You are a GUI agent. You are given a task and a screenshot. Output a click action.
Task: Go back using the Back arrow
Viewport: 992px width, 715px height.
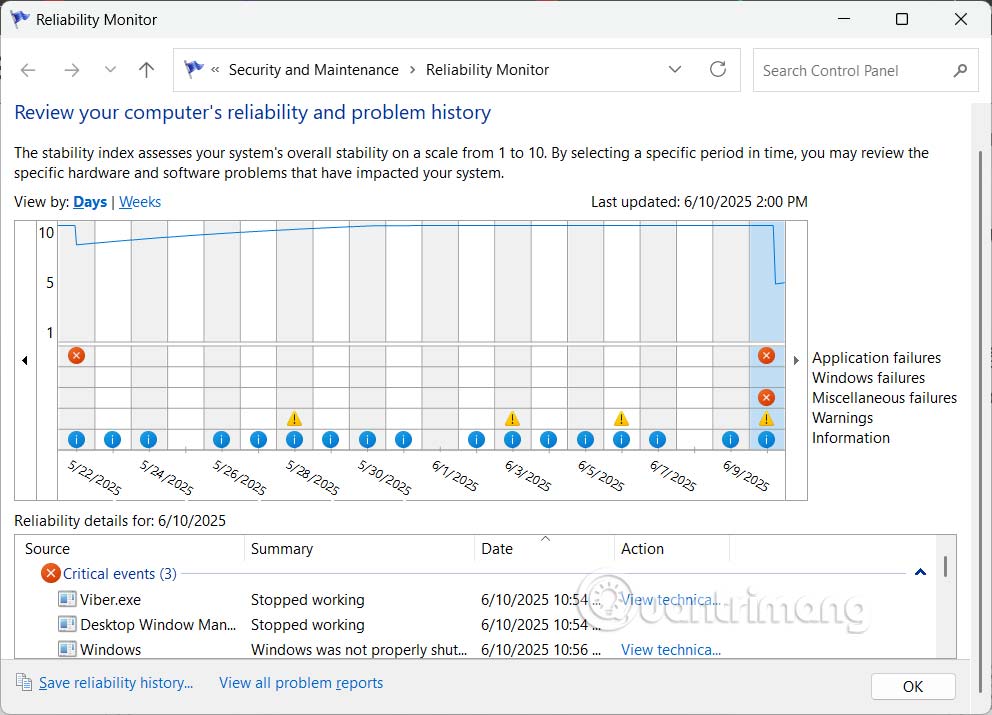28,70
